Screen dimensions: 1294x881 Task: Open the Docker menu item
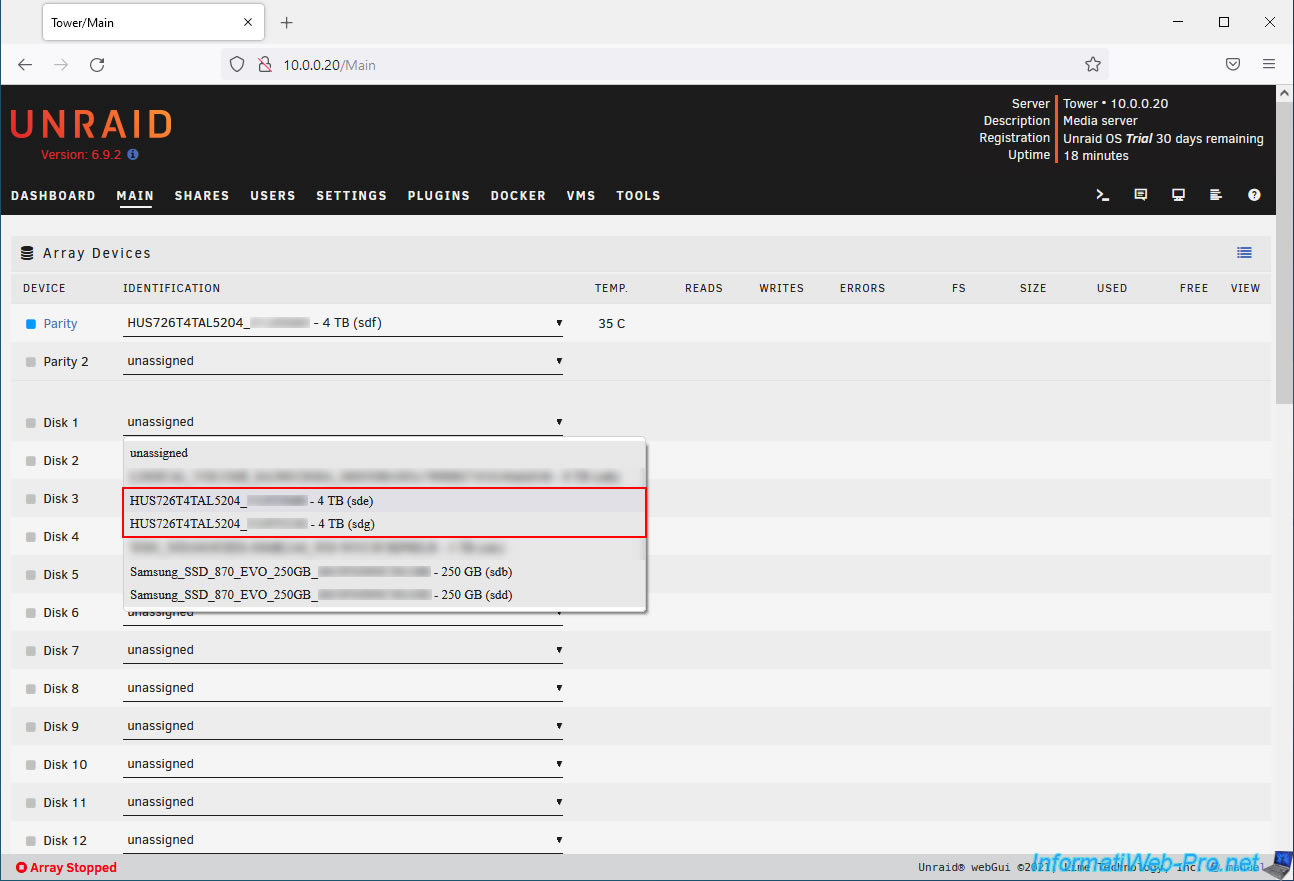518,196
